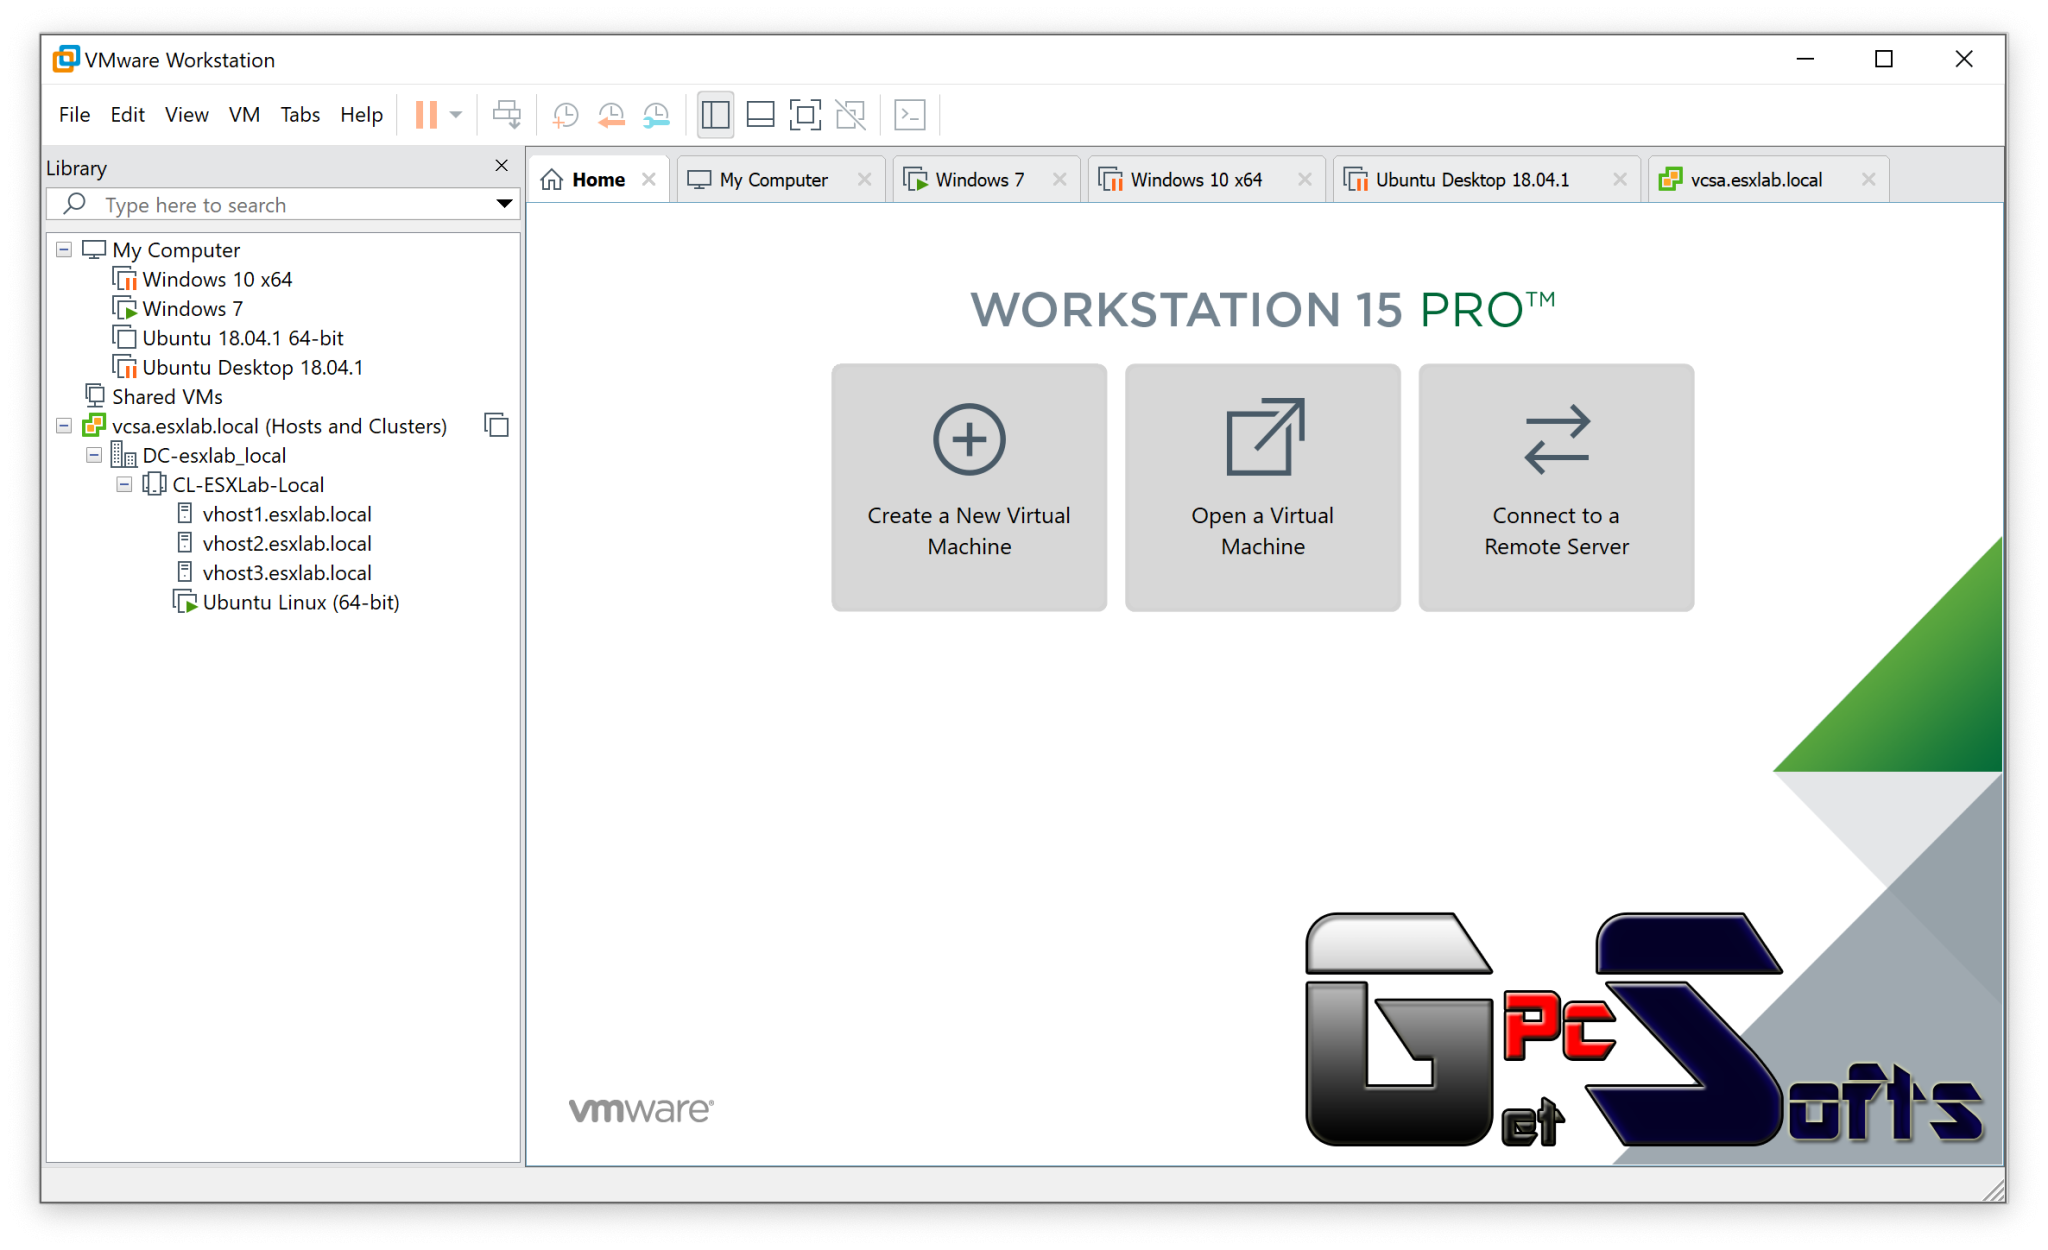Toggle the thumbnail bar view icon
Screen dimensions: 2048x1250
761,115
